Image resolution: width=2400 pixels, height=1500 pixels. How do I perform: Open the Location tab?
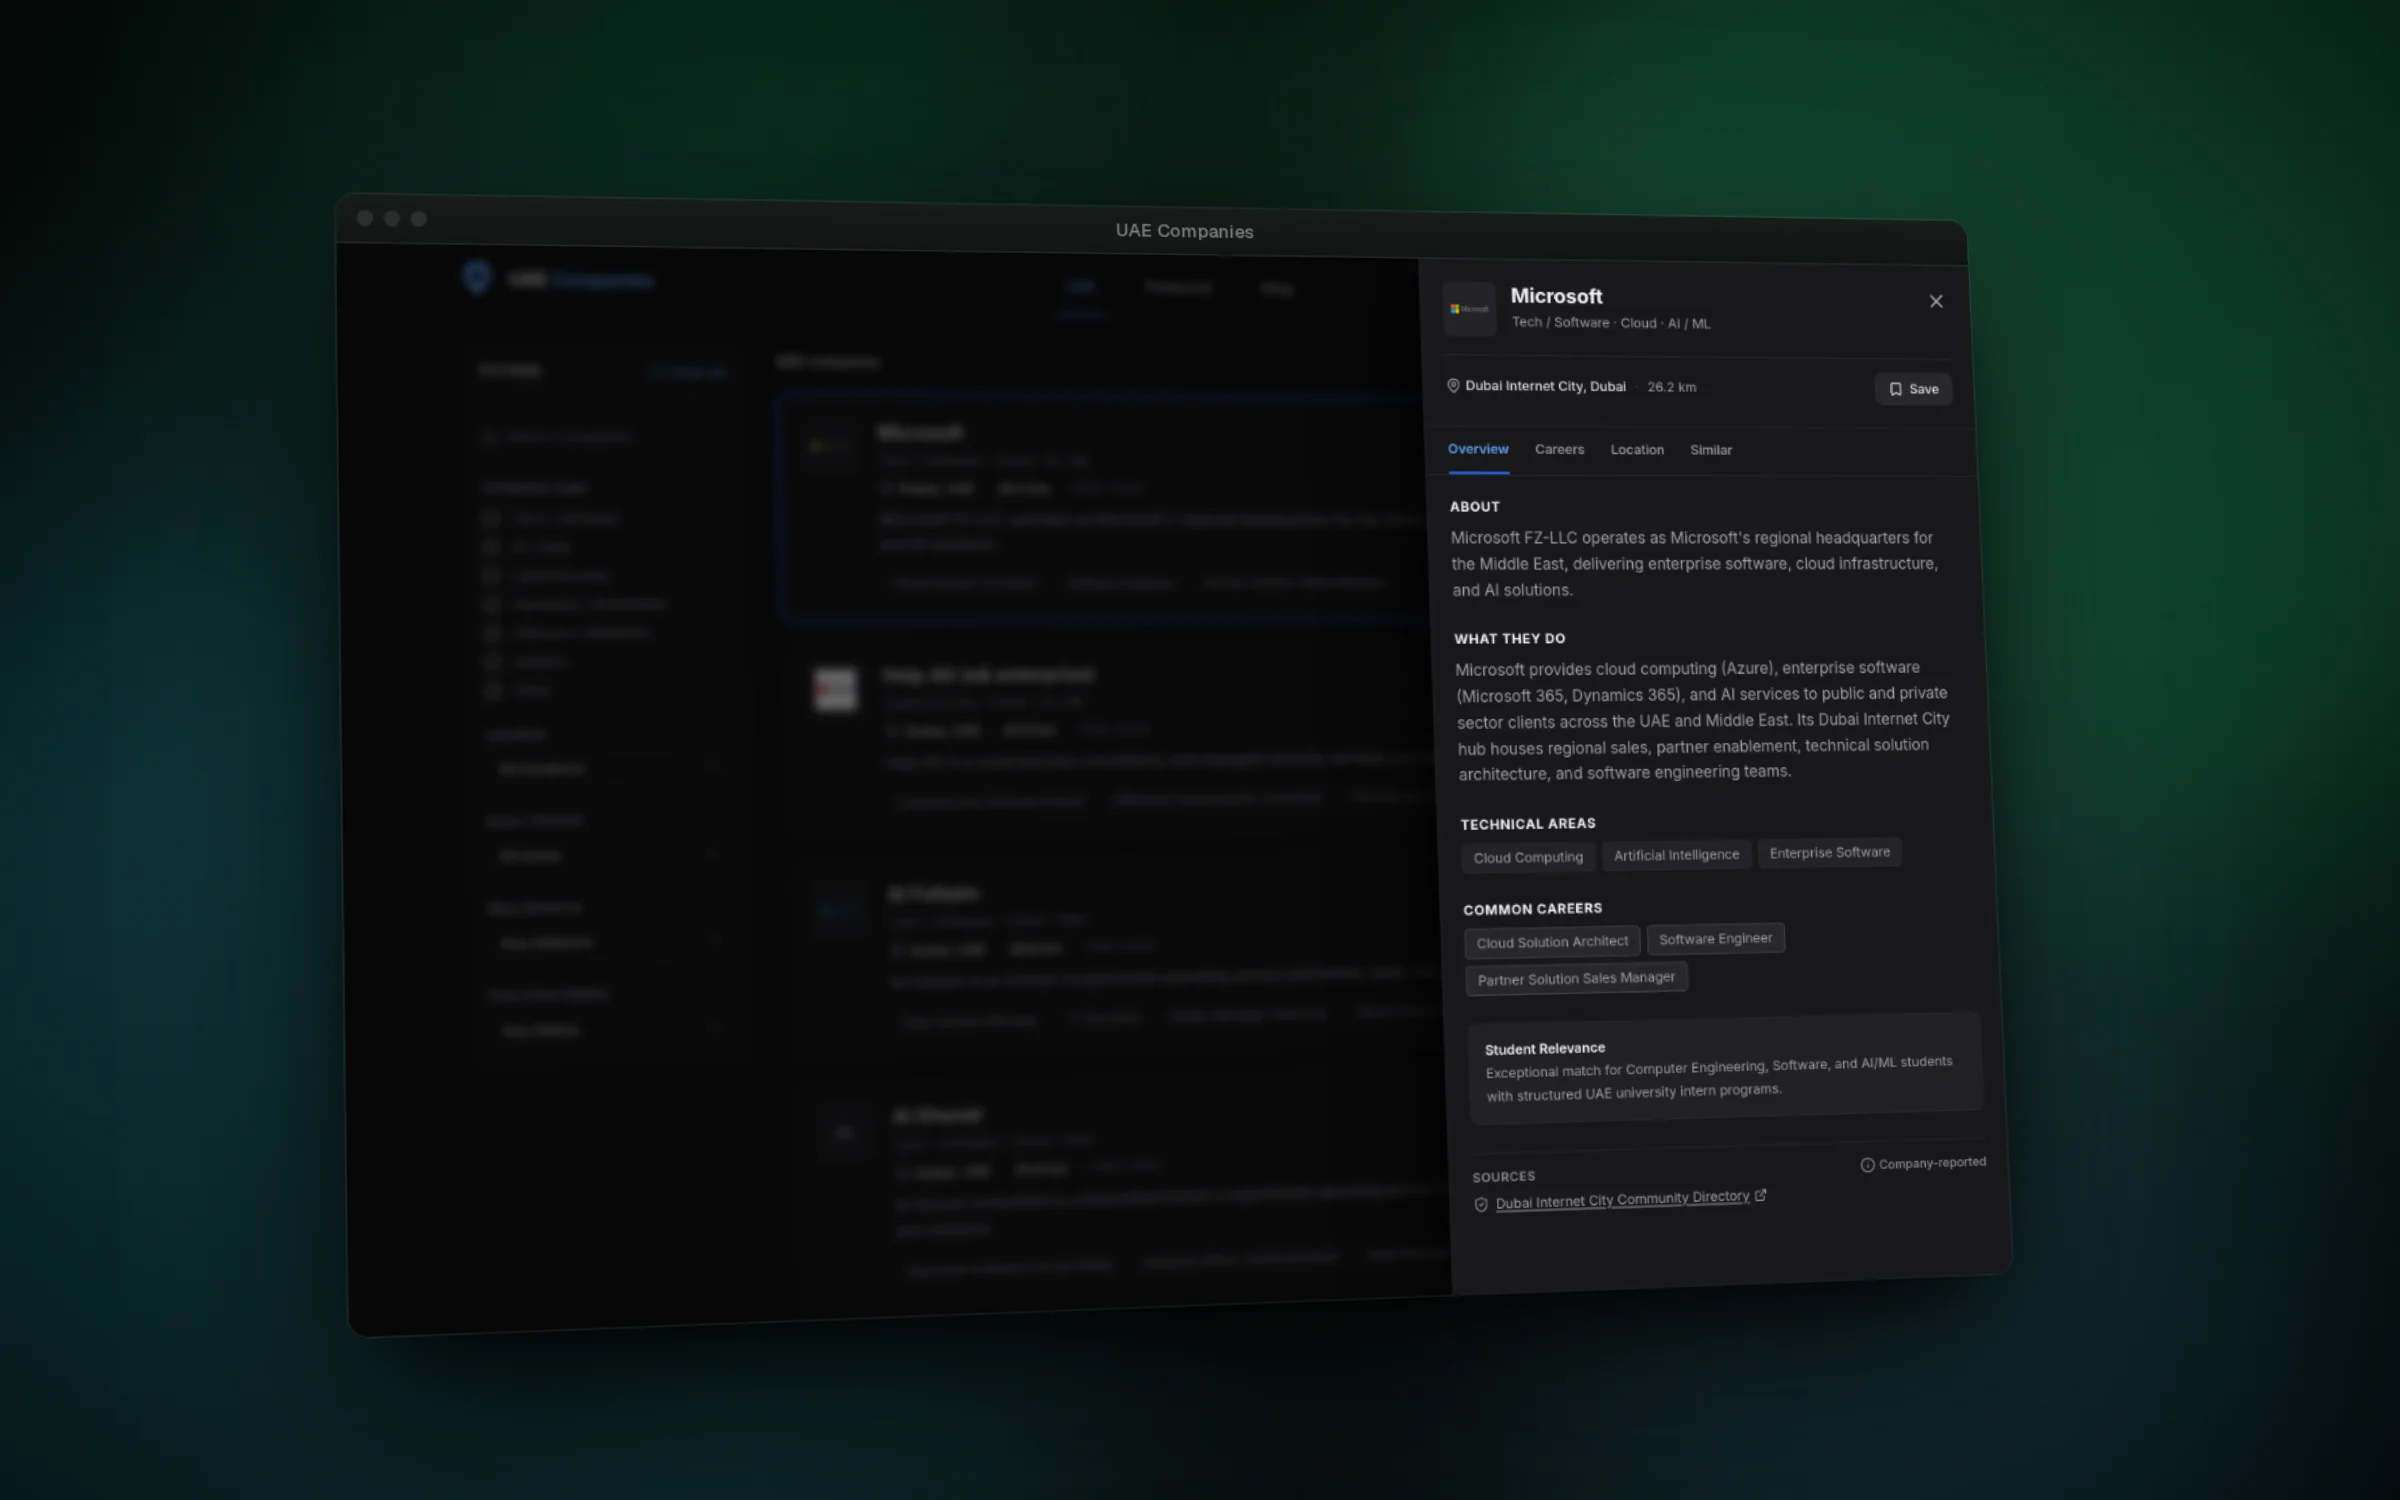pyautogui.click(x=1637, y=450)
